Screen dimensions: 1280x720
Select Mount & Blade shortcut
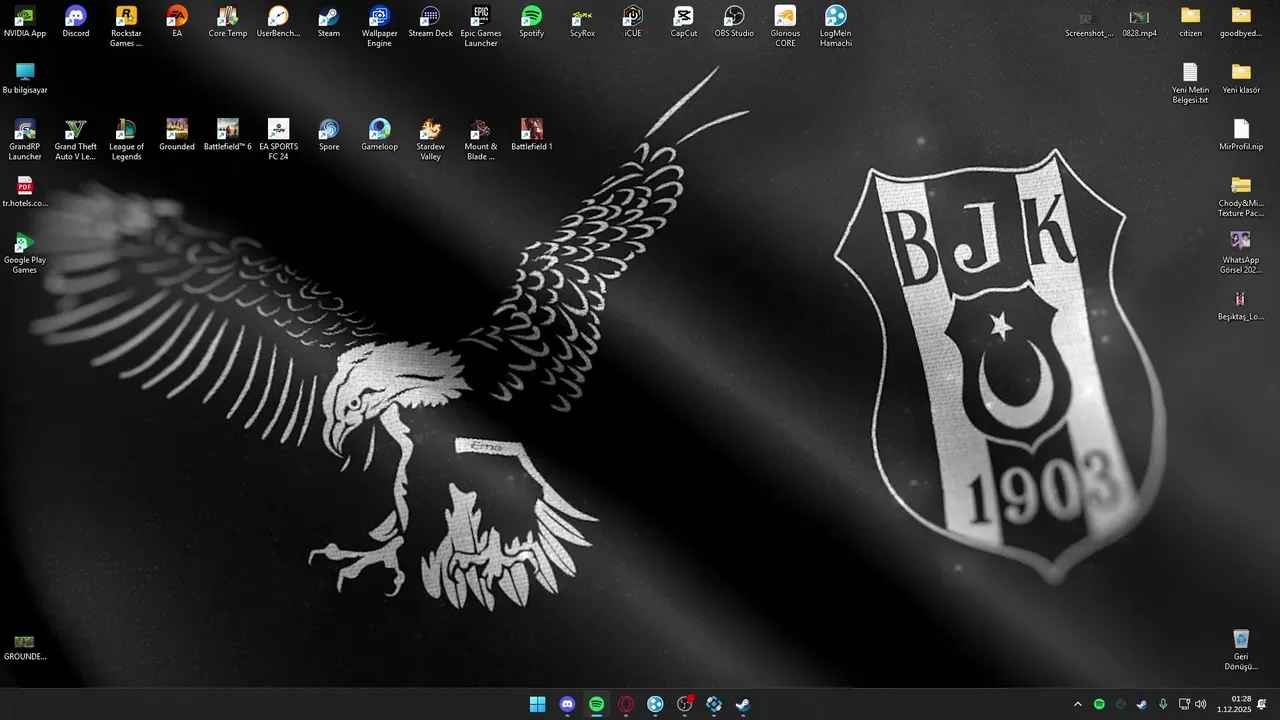[x=481, y=140]
